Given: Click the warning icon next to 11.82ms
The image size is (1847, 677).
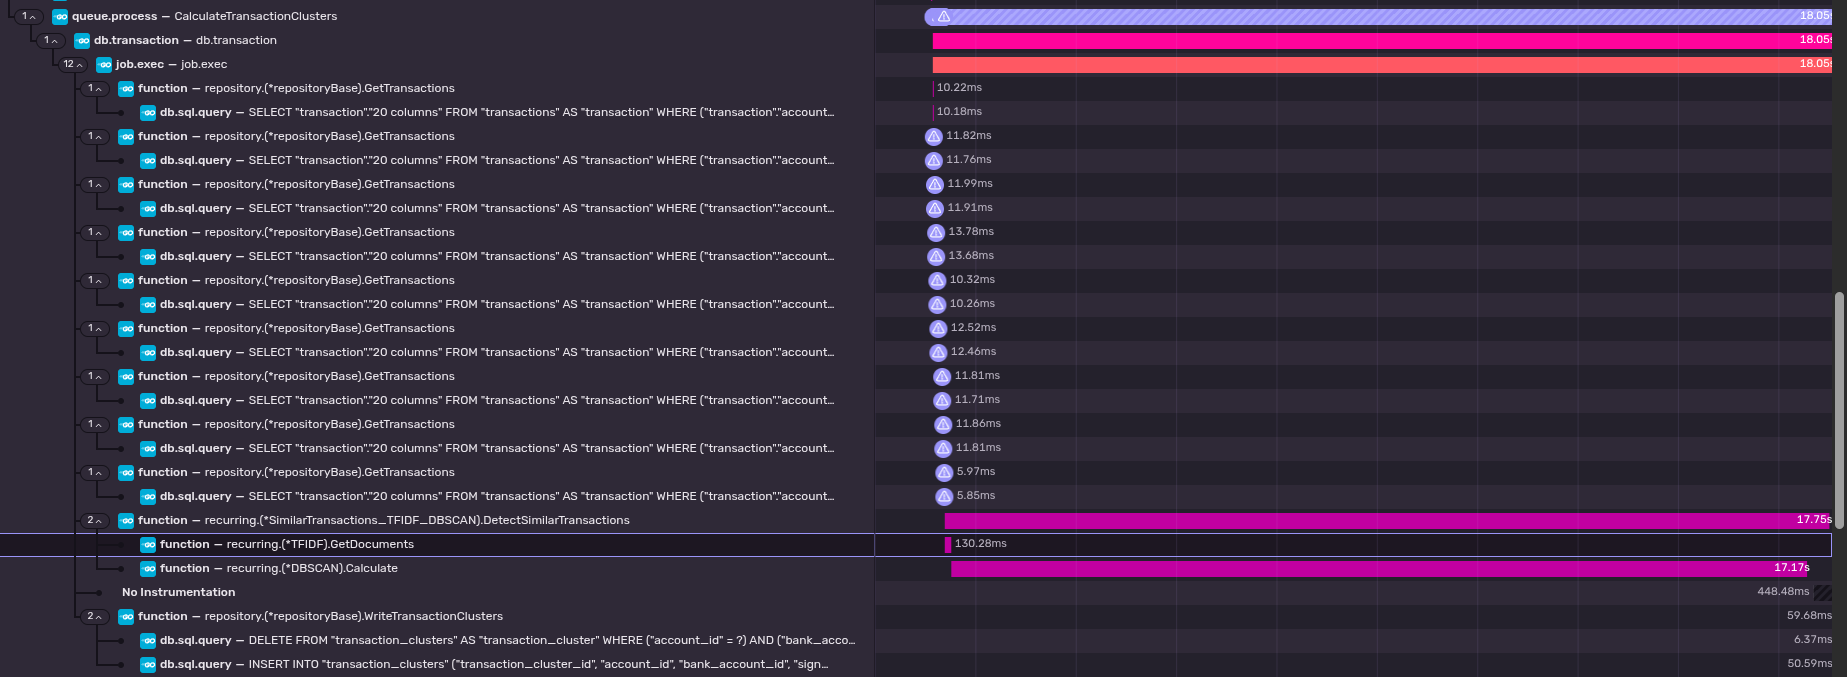Looking at the screenshot, I should click(934, 136).
